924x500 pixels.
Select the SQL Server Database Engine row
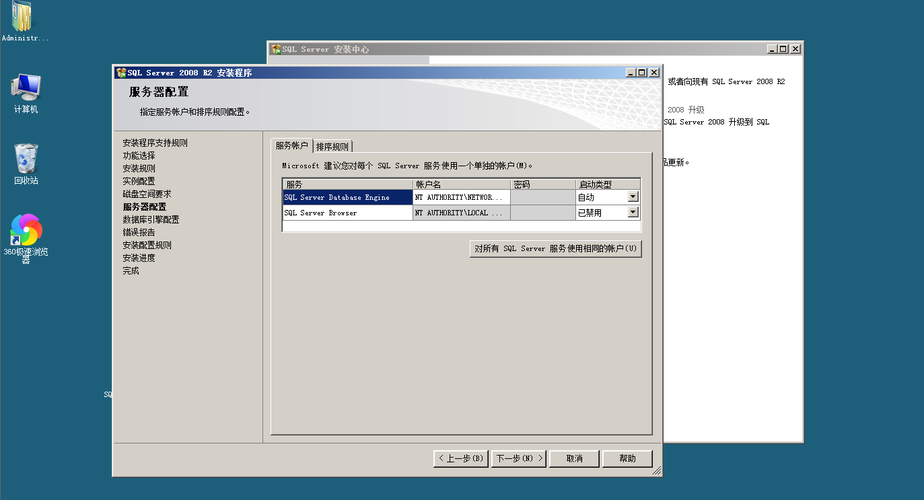click(348, 197)
